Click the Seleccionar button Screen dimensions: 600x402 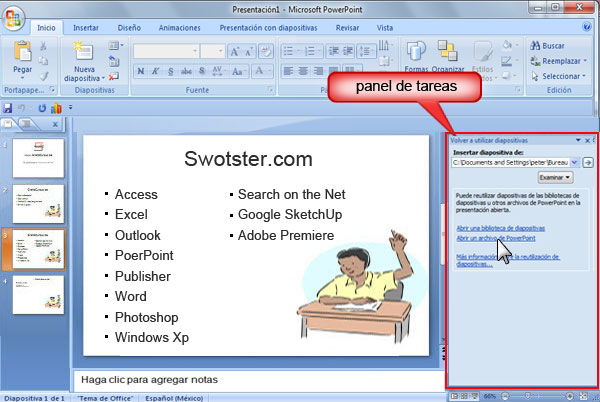(x=558, y=76)
